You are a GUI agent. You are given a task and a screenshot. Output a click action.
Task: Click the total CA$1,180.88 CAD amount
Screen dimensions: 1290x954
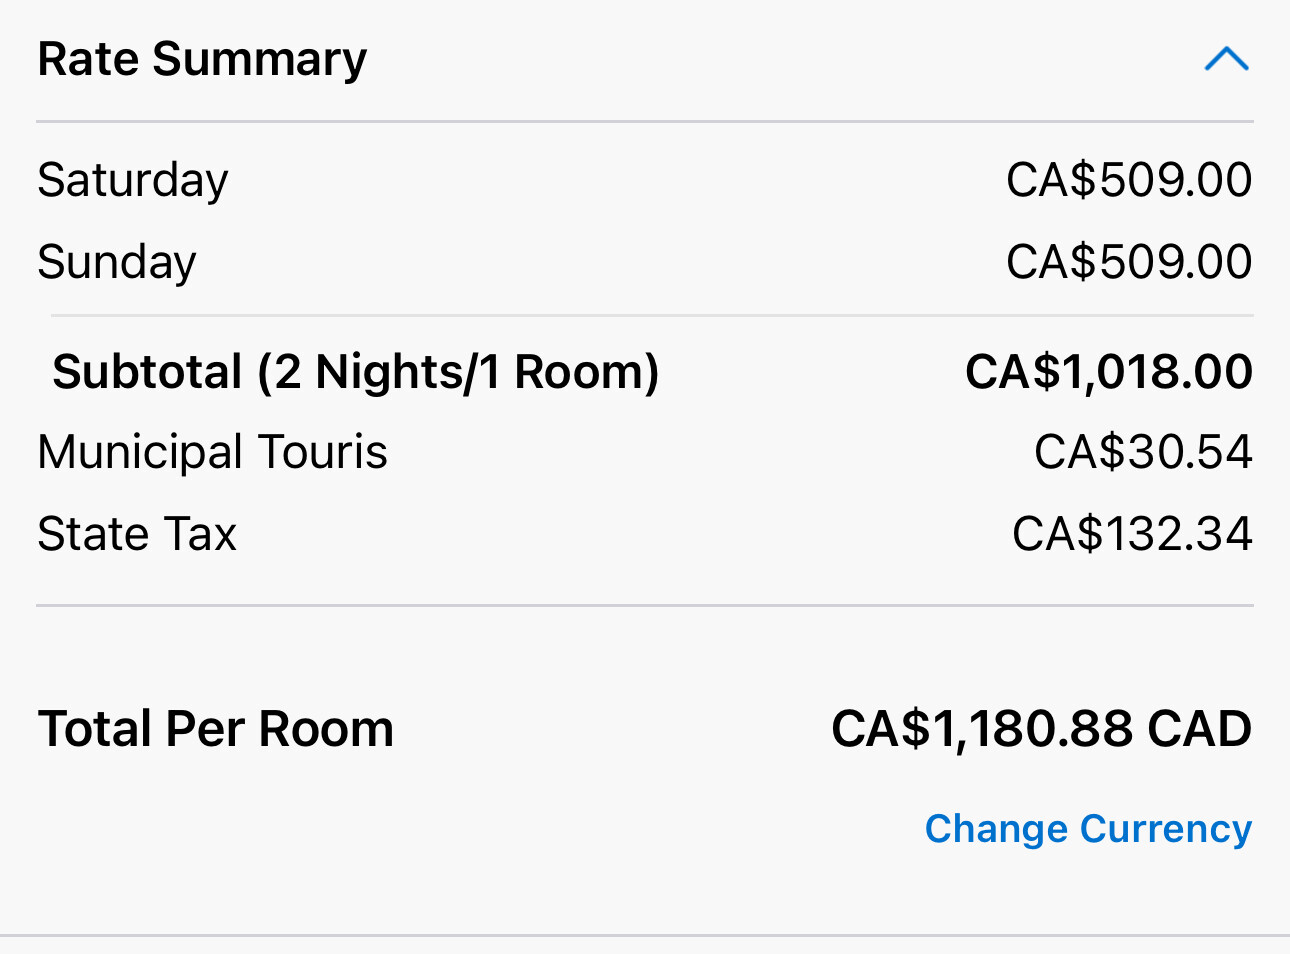pyautogui.click(x=1041, y=729)
